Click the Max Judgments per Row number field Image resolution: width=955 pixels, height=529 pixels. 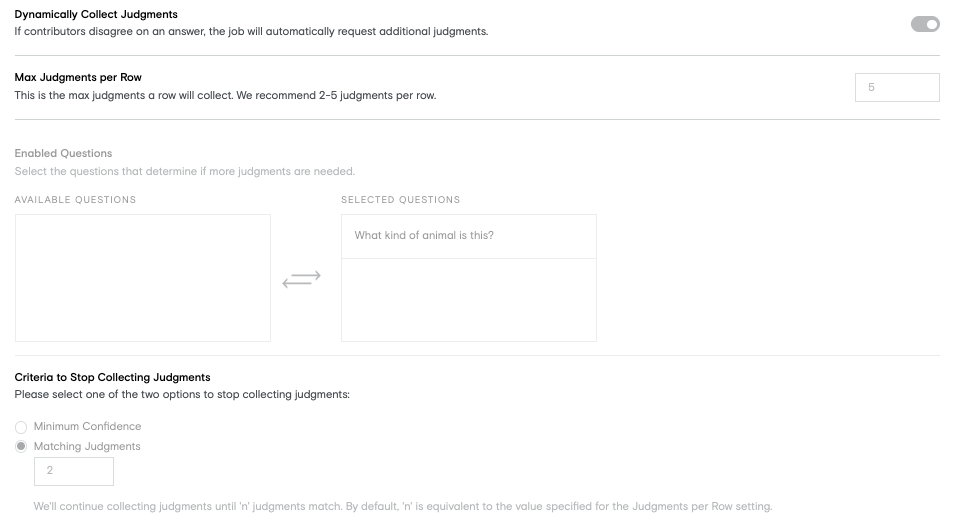(897, 88)
